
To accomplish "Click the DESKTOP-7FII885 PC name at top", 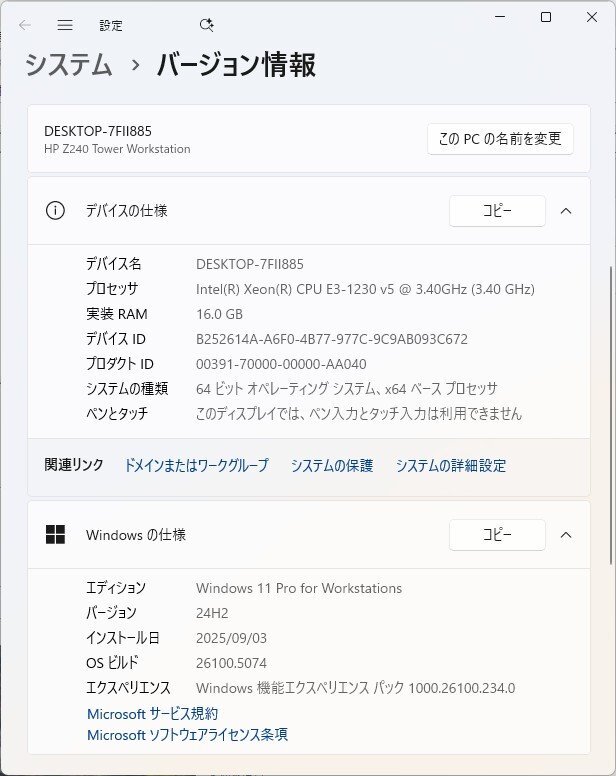I will tap(97, 131).
